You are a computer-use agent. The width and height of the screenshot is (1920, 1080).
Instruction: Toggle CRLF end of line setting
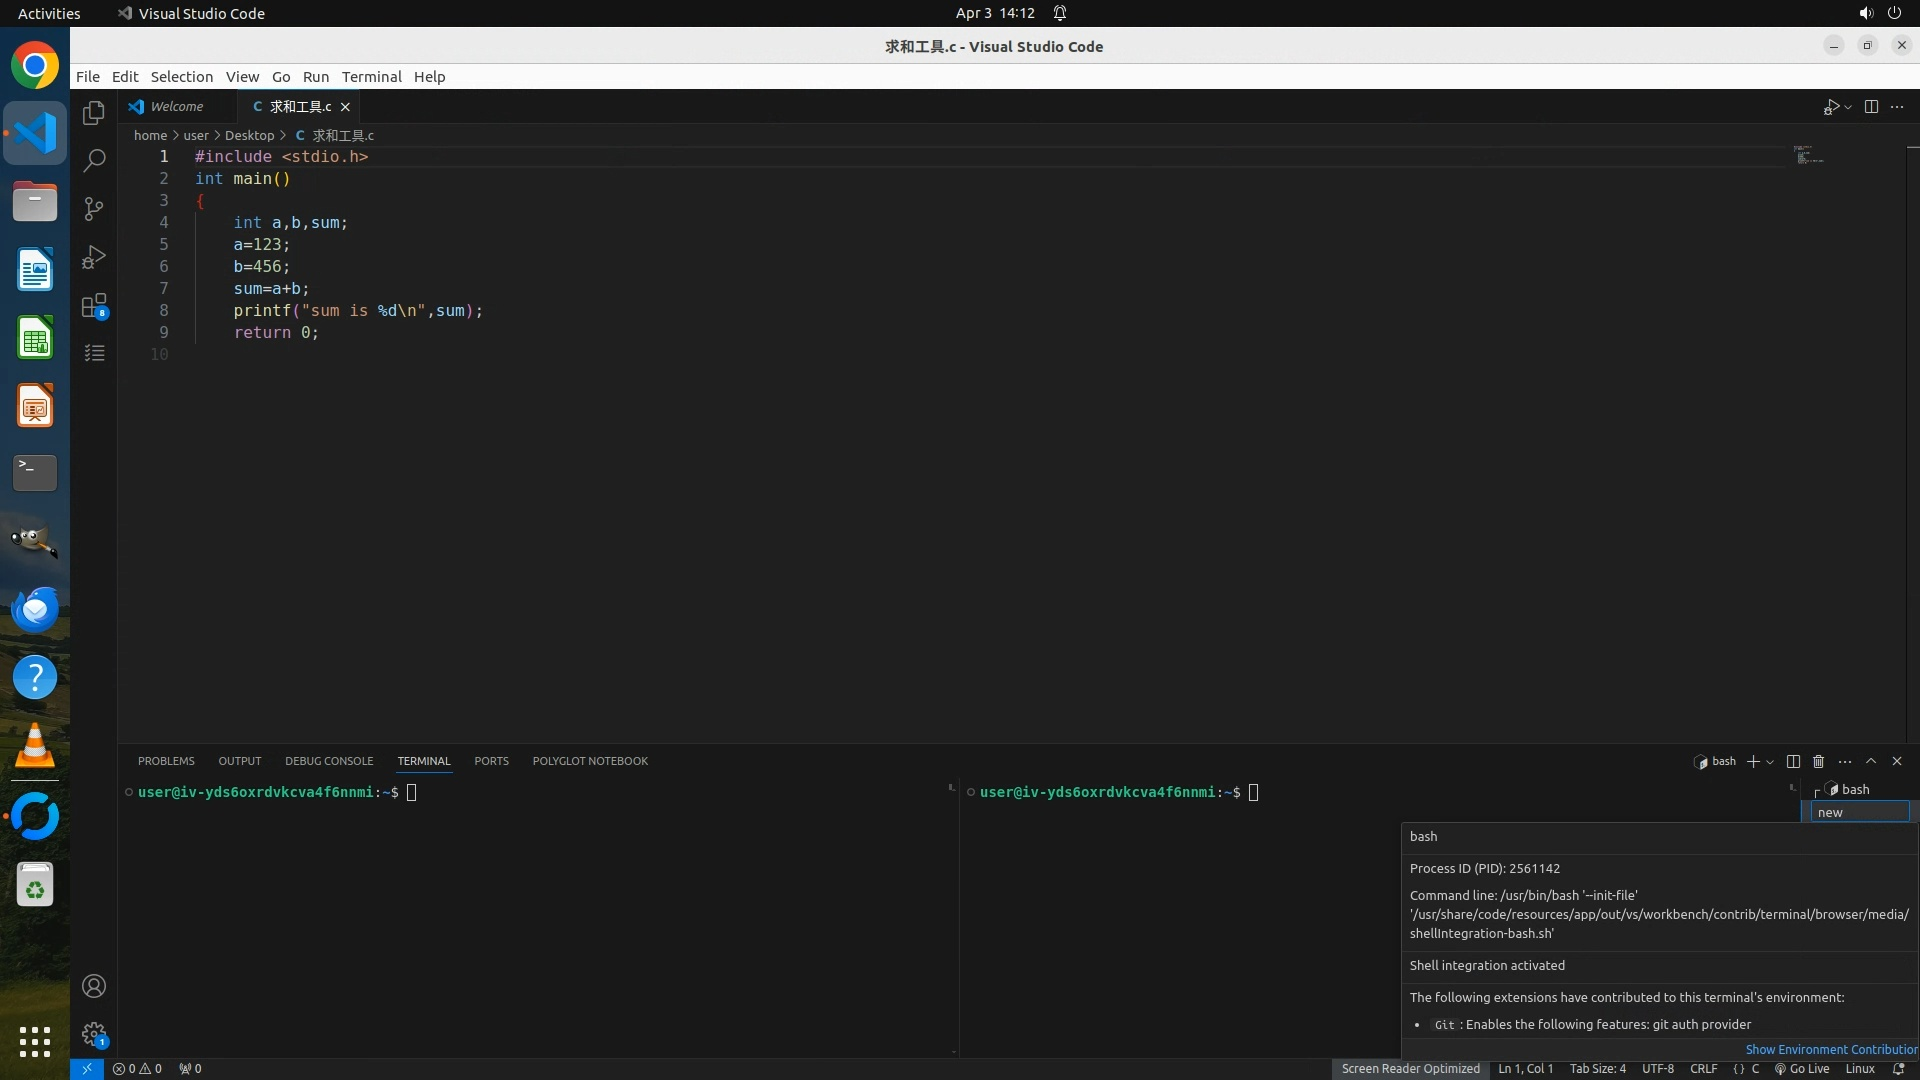[x=1703, y=1069]
